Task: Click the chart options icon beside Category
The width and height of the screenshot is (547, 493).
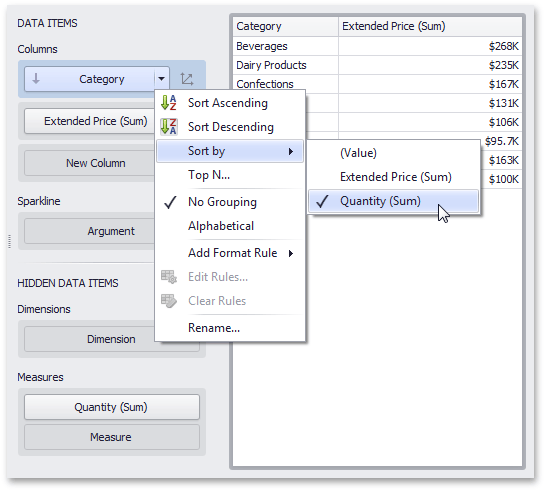Action: pos(187,79)
